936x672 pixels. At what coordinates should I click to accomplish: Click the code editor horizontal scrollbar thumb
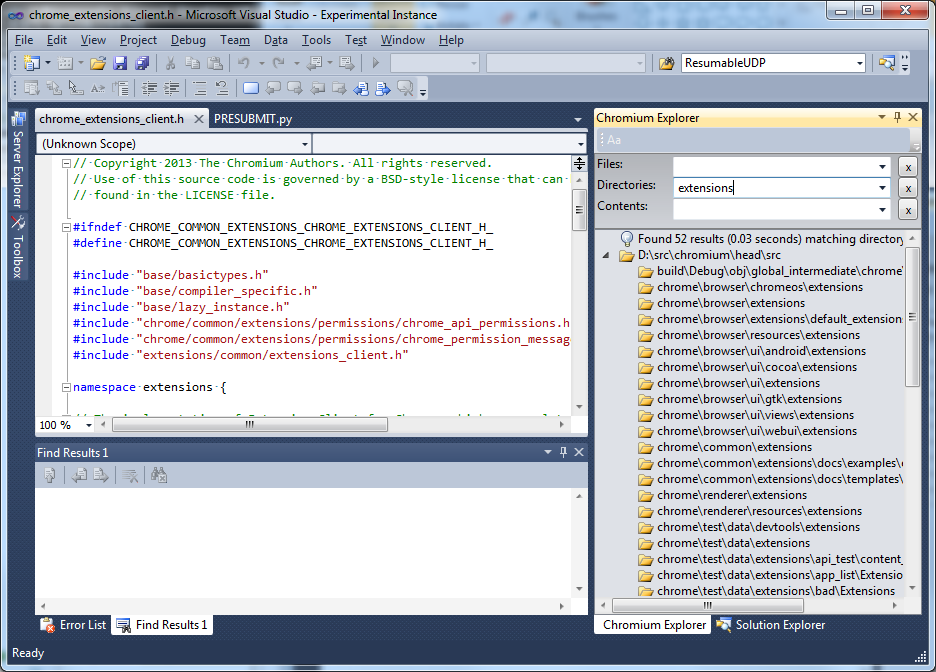pos(250,424)
